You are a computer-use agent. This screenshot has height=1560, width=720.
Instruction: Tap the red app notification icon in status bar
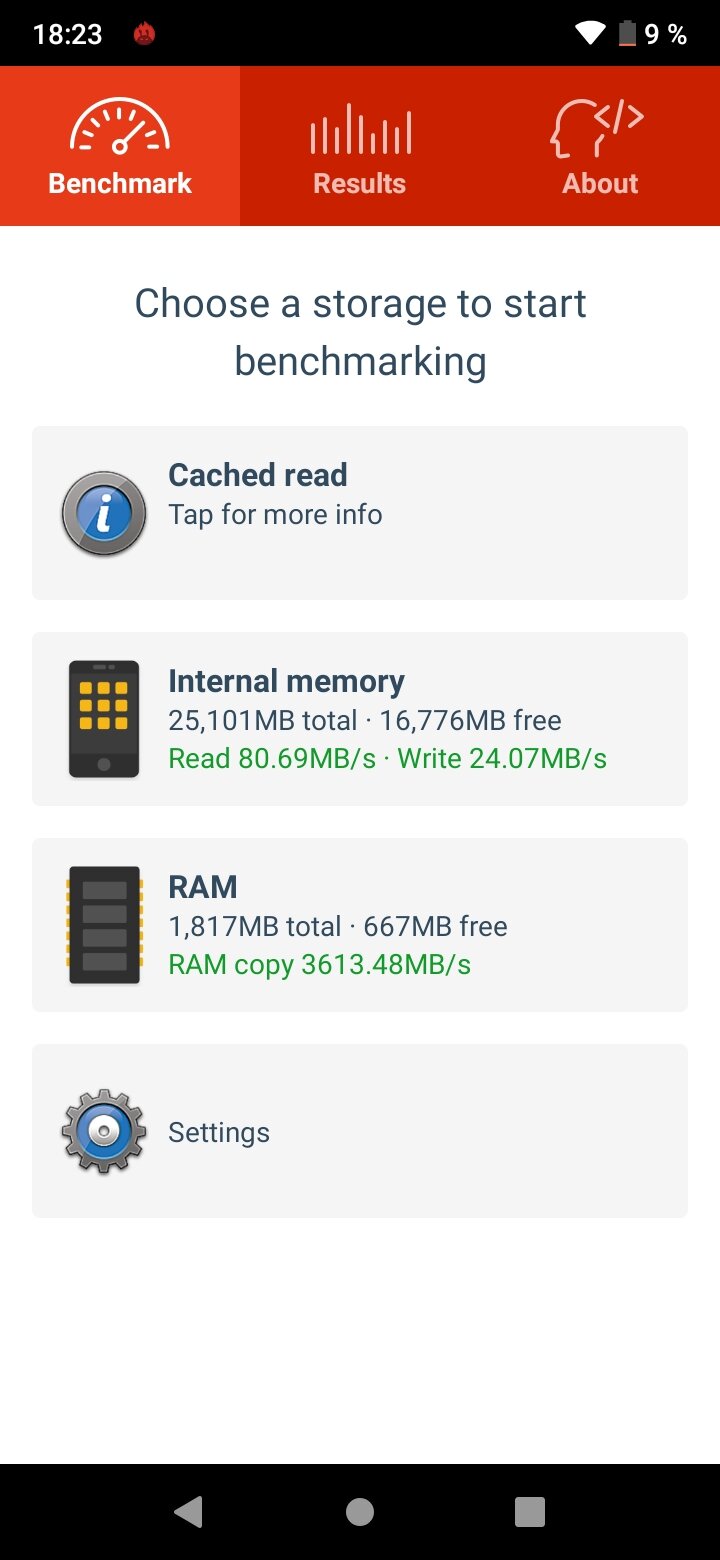point(144,35)
